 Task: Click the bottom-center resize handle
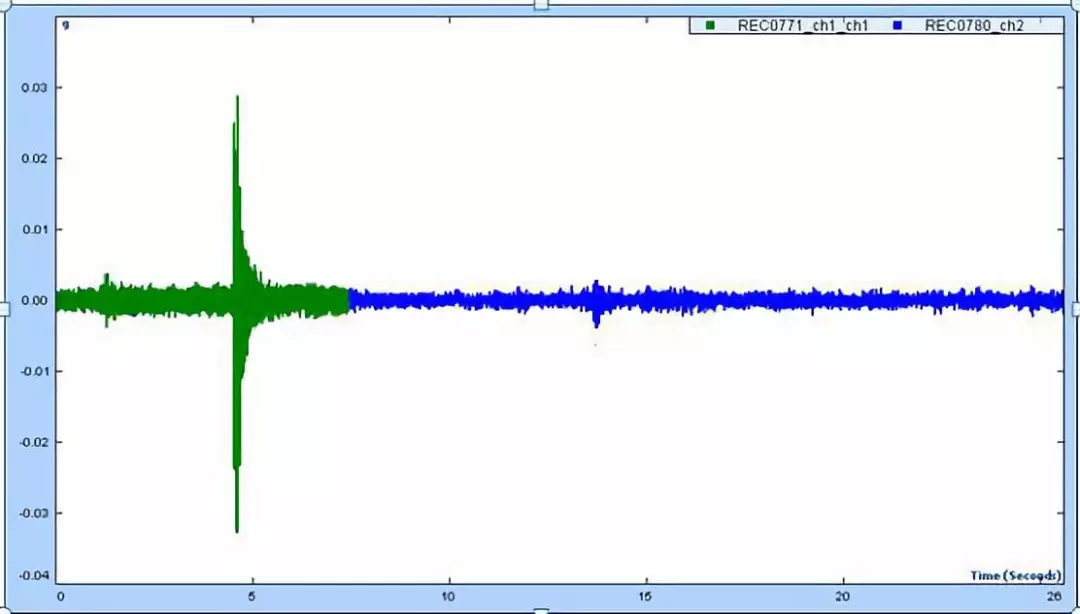coord(541,610)
